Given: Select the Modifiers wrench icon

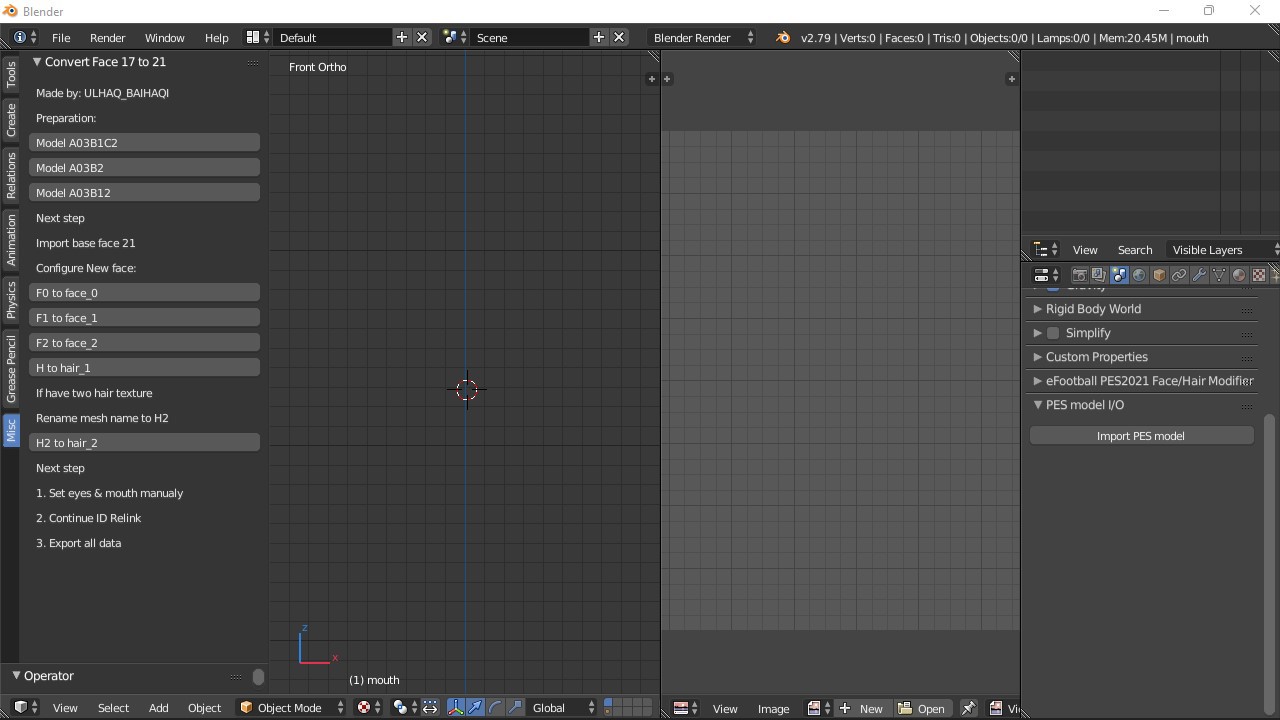Looking at the screenshot, I should coord(1199,275).
